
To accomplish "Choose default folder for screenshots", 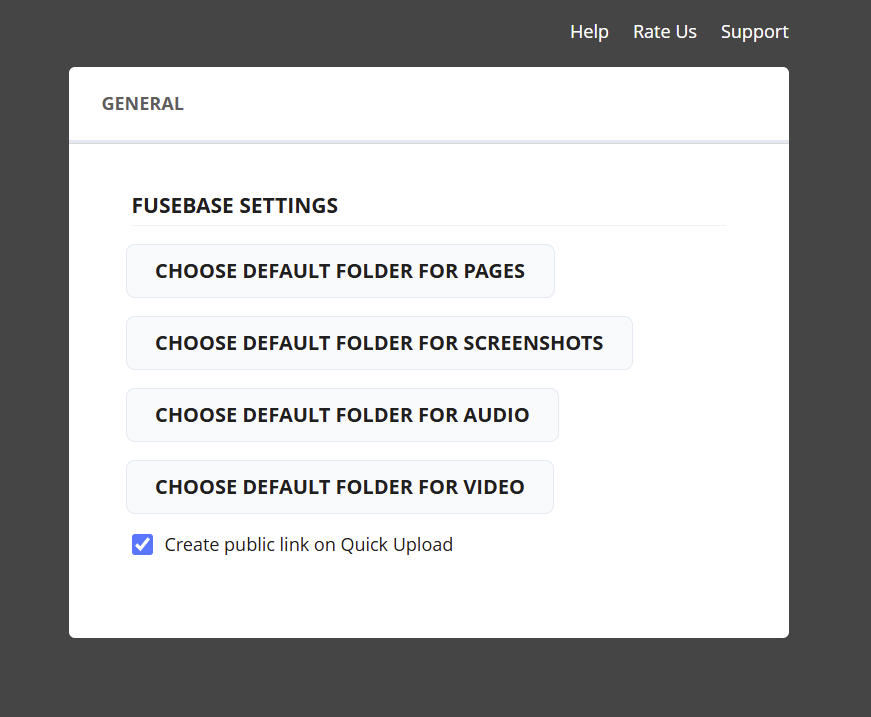I will (379, 343).
